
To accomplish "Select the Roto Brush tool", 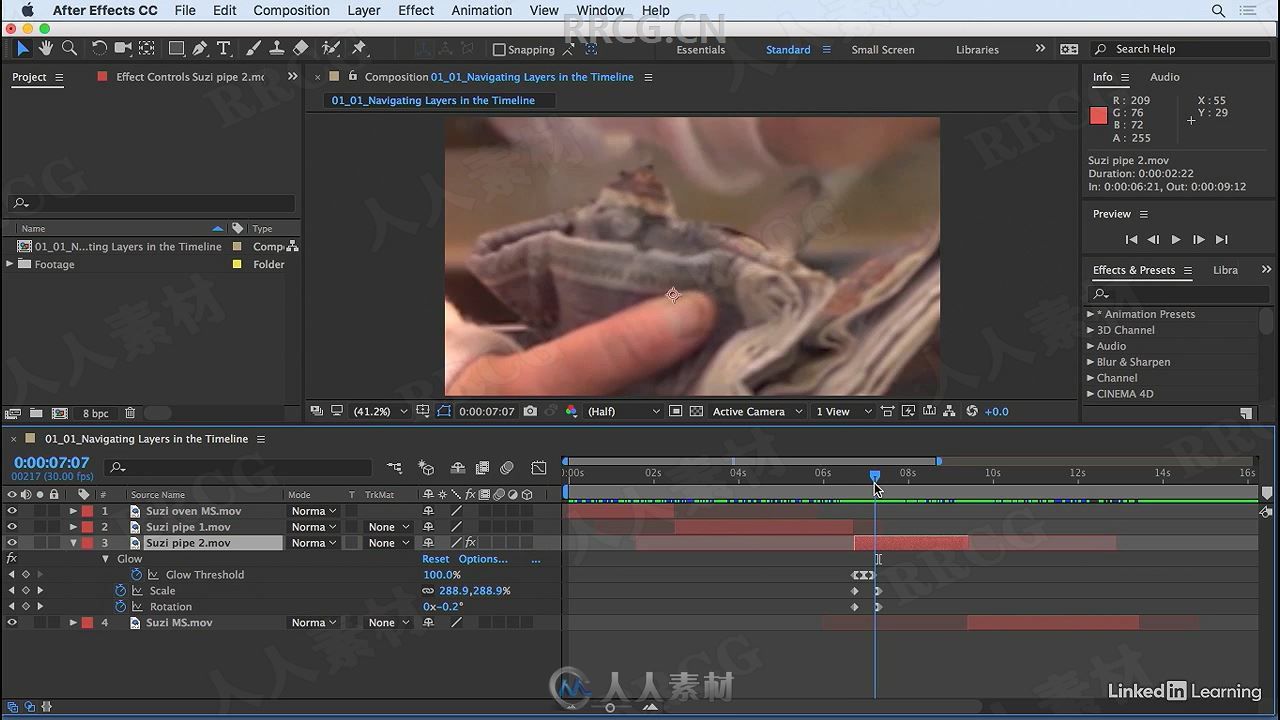I will point(331,48).
